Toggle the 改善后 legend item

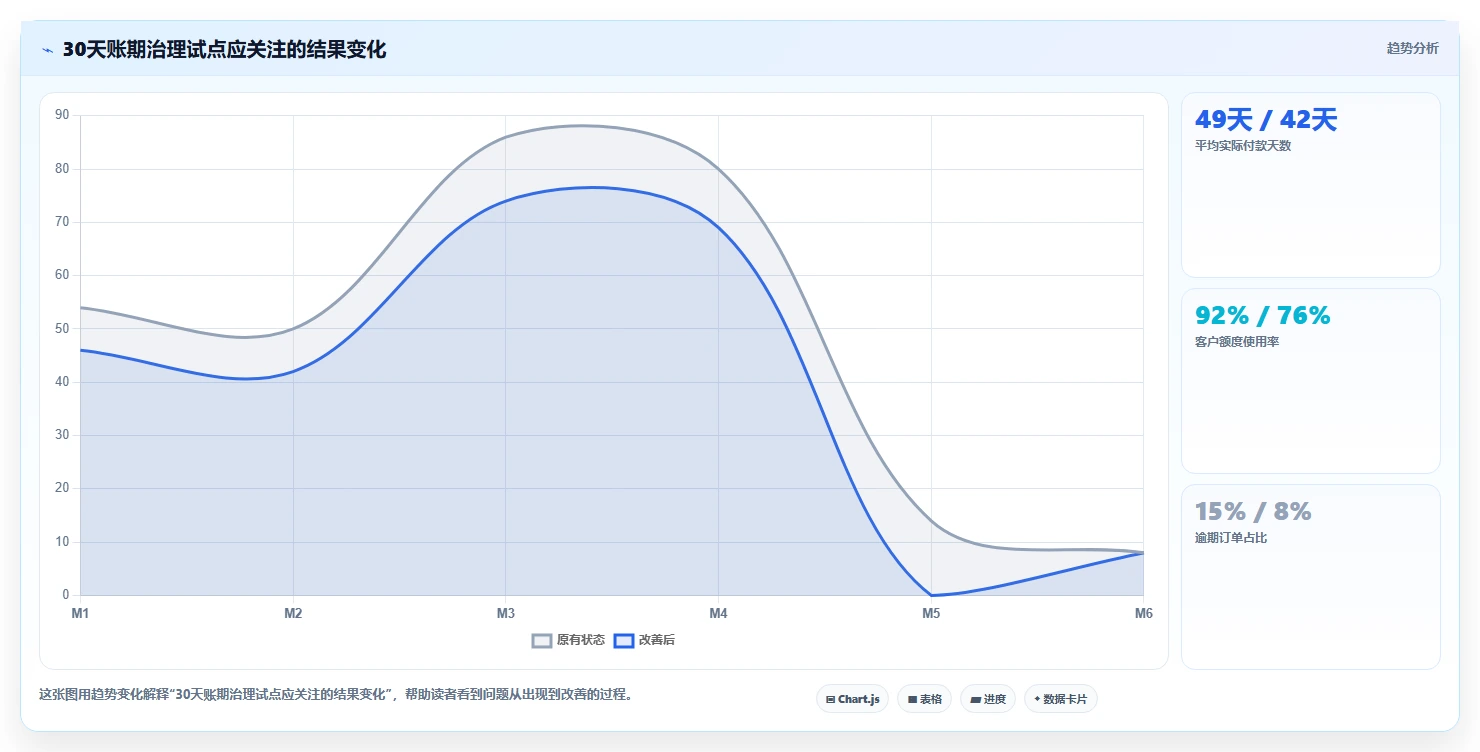click(x=644, y=640)
